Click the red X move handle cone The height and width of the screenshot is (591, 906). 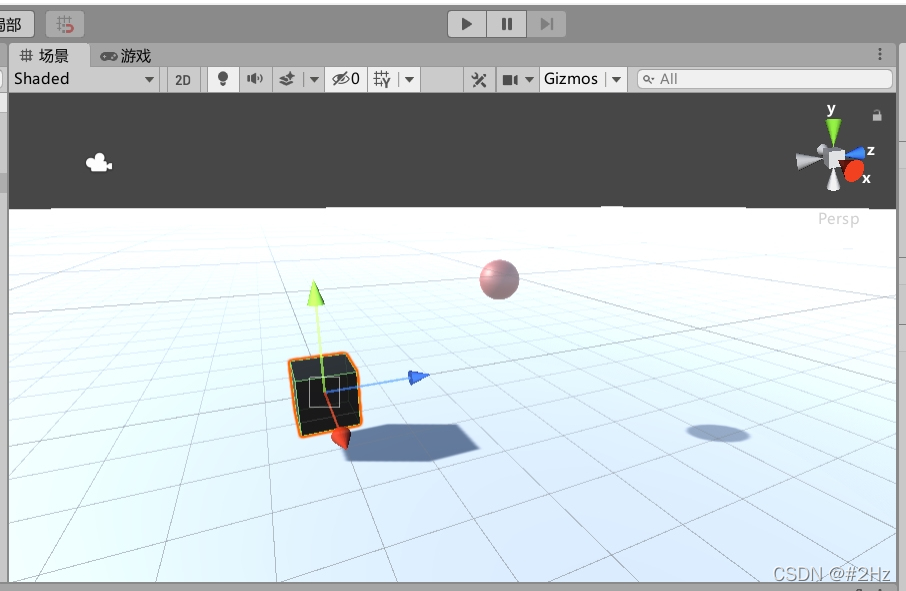(x=341, y=438)
